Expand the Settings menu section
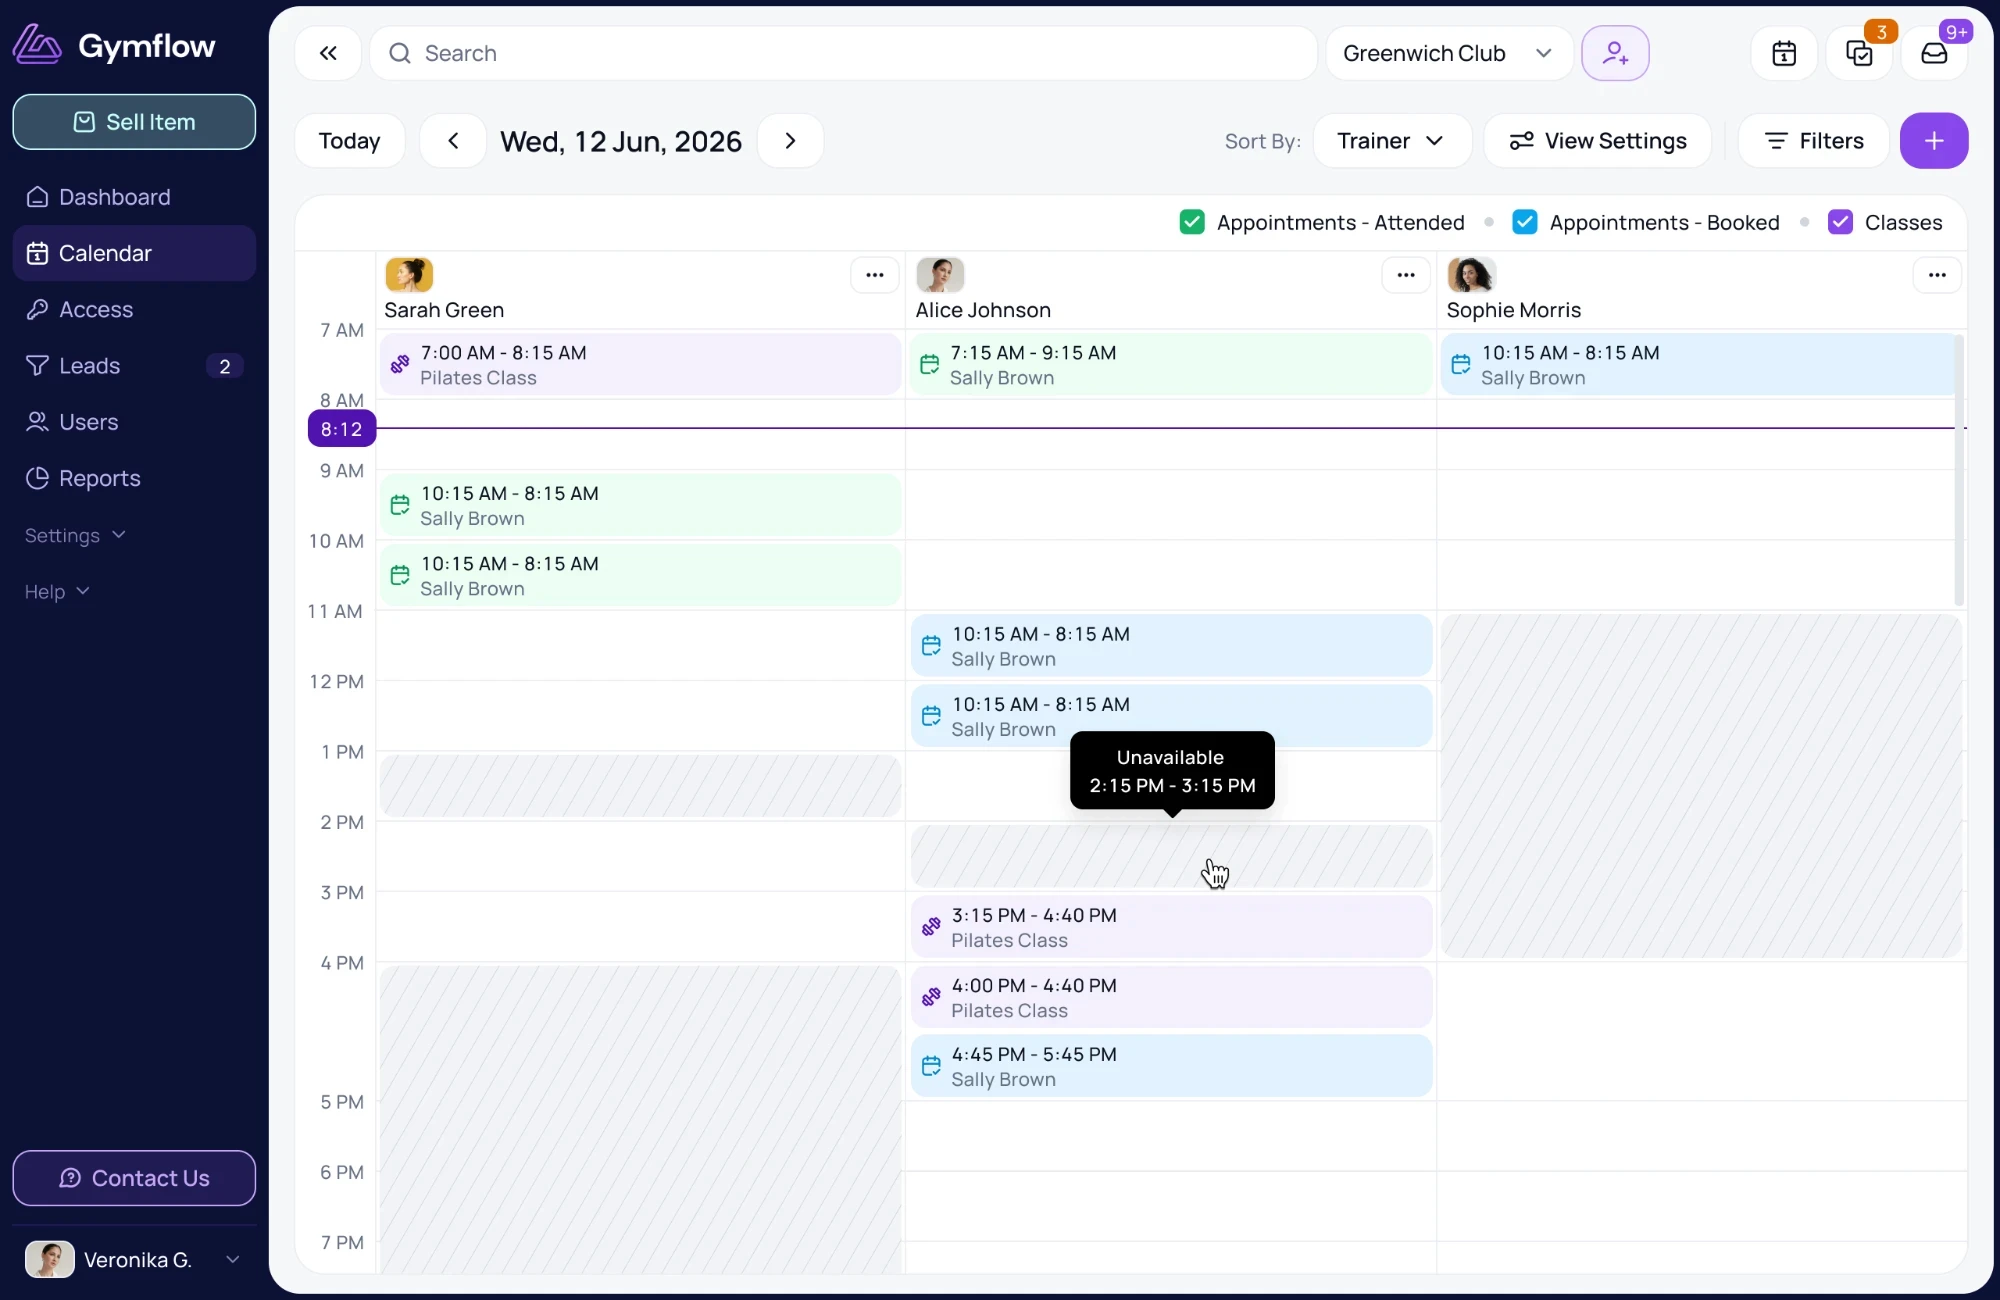The image size is (2000, 1300). (x=75, y=535)
